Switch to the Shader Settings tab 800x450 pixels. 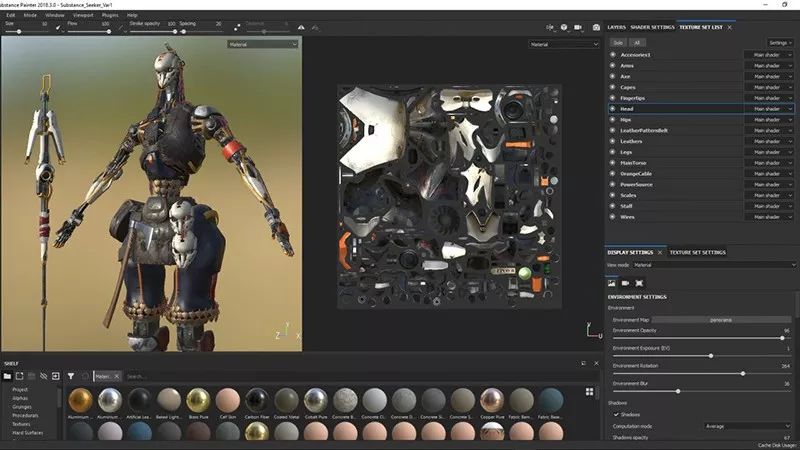coord(653,27)
